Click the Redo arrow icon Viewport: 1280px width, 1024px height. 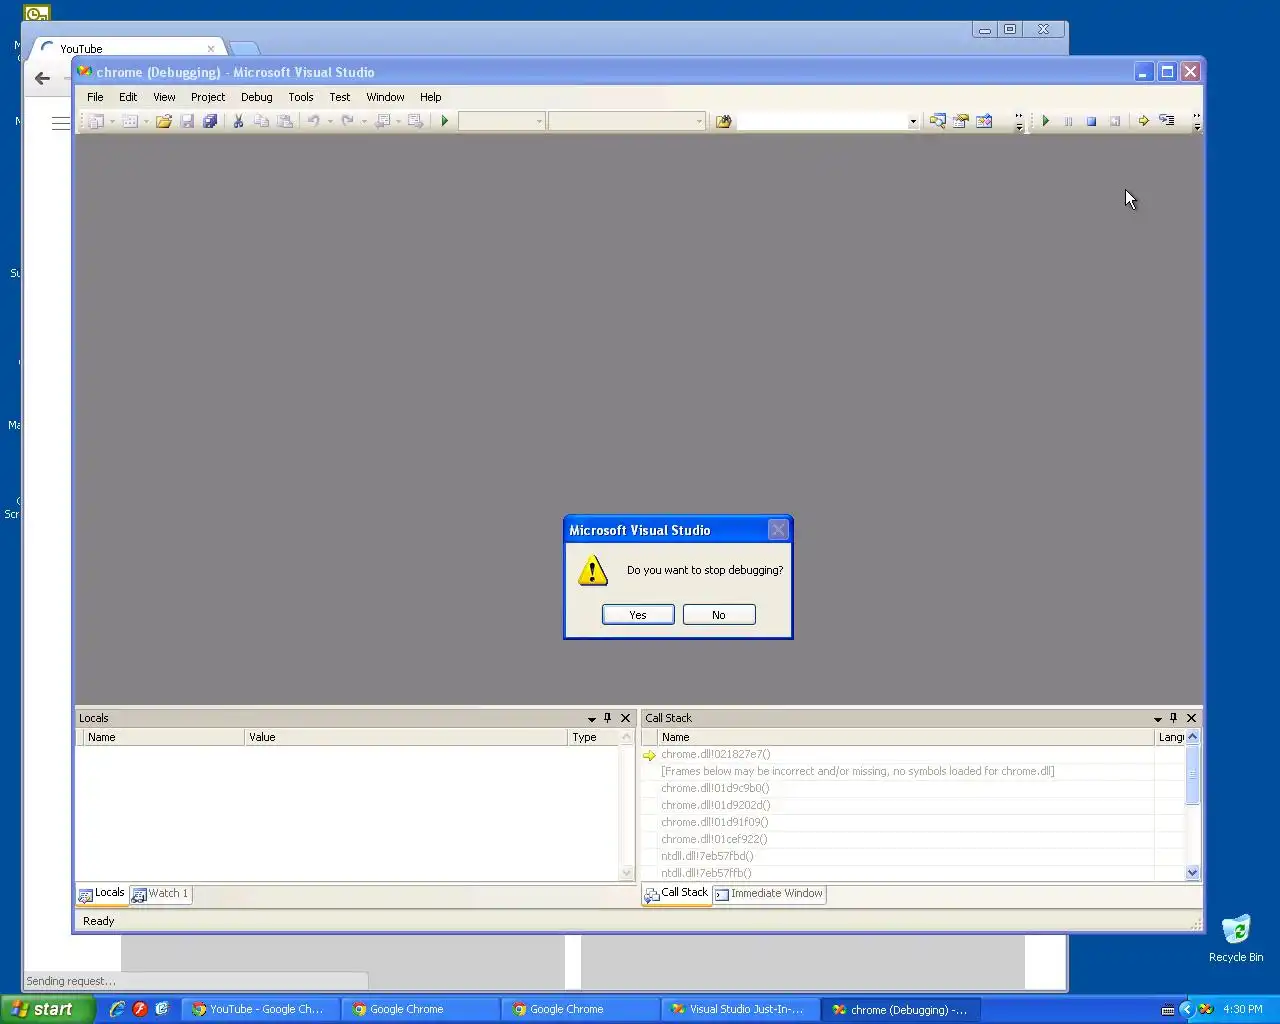pyautogui.click(x=348, y=121)
